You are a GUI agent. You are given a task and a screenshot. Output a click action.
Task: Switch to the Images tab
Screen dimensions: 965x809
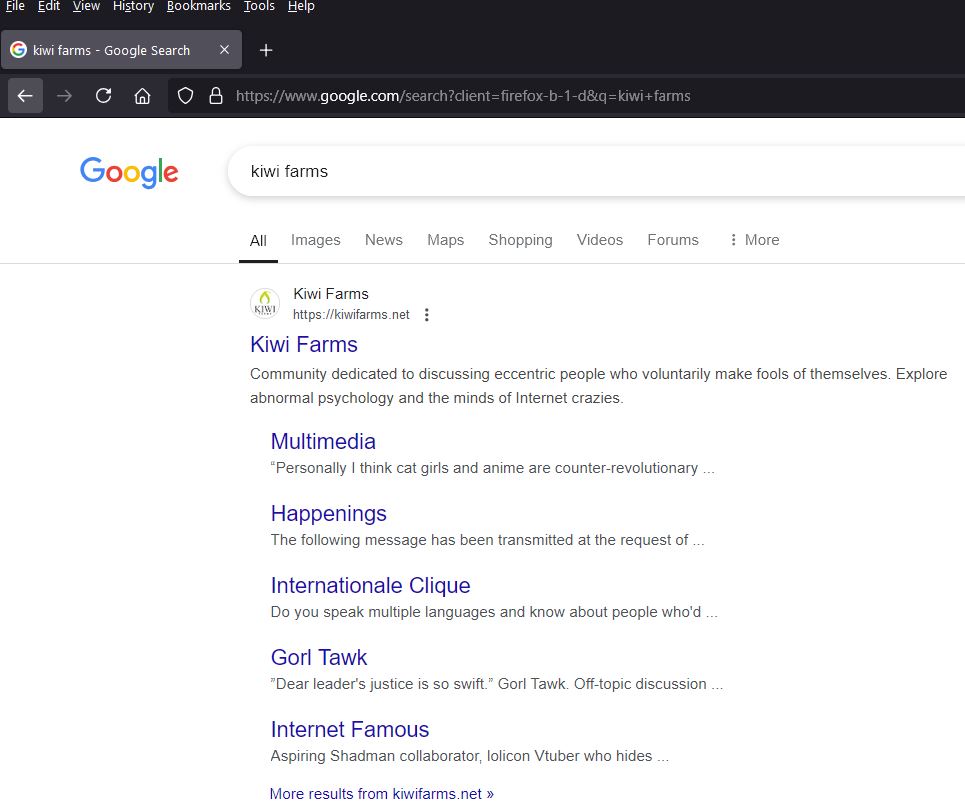pyautogui.click(x=316, y=240)
